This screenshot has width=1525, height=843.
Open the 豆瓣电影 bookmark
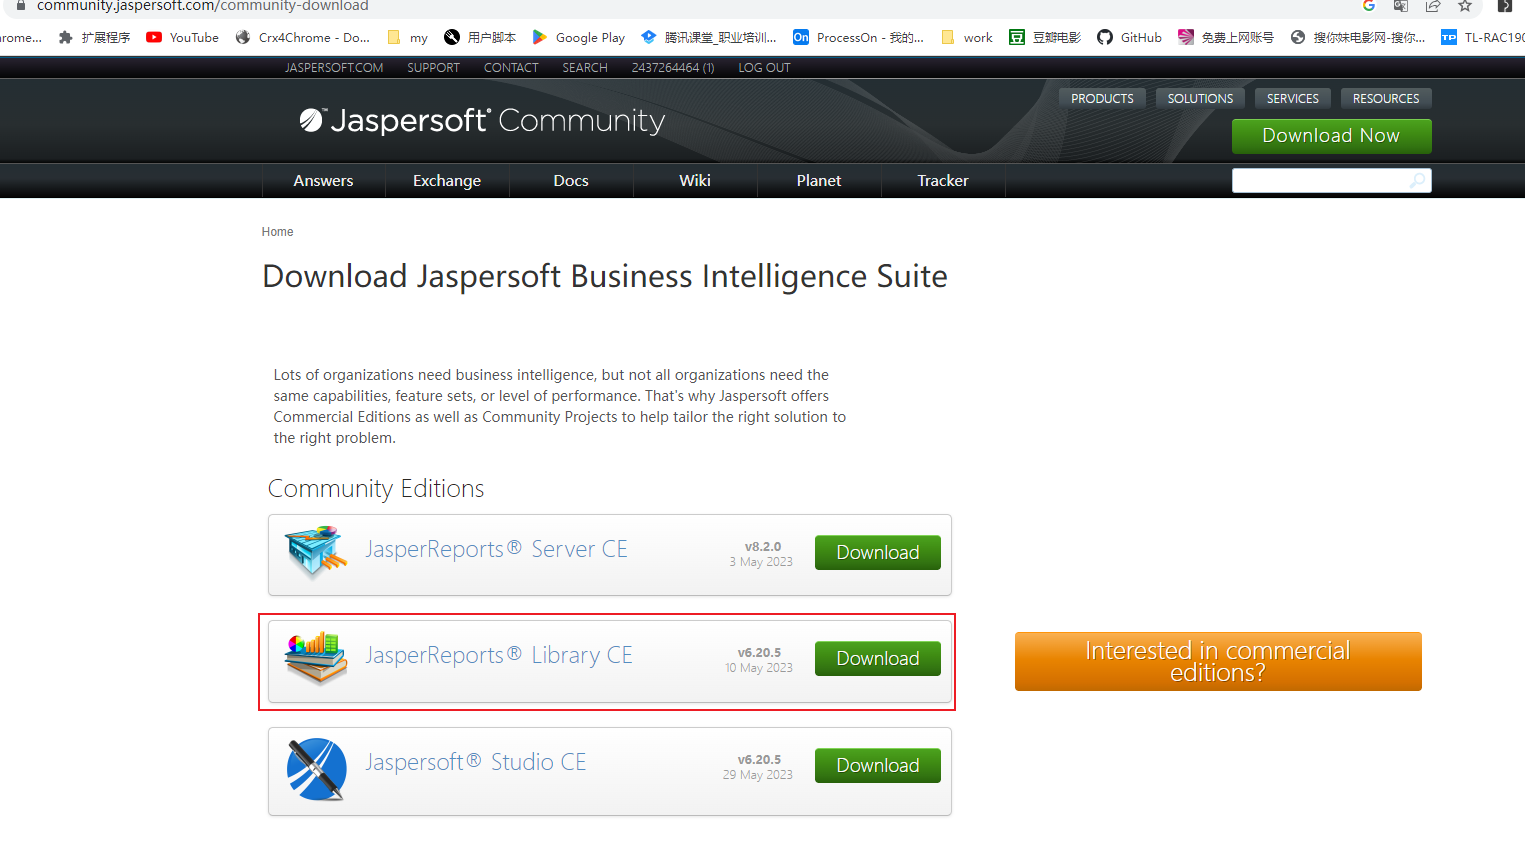(x=1045, y=37)
